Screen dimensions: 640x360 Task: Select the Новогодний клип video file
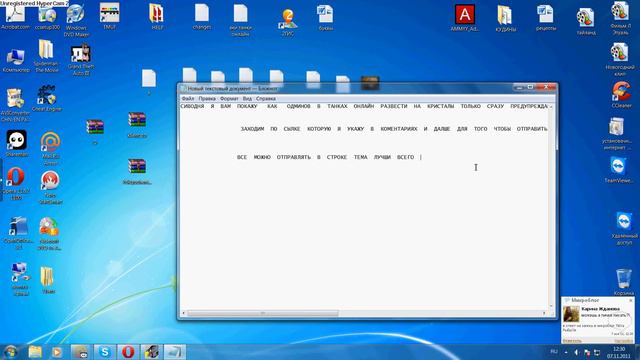[x=620, y=59]
